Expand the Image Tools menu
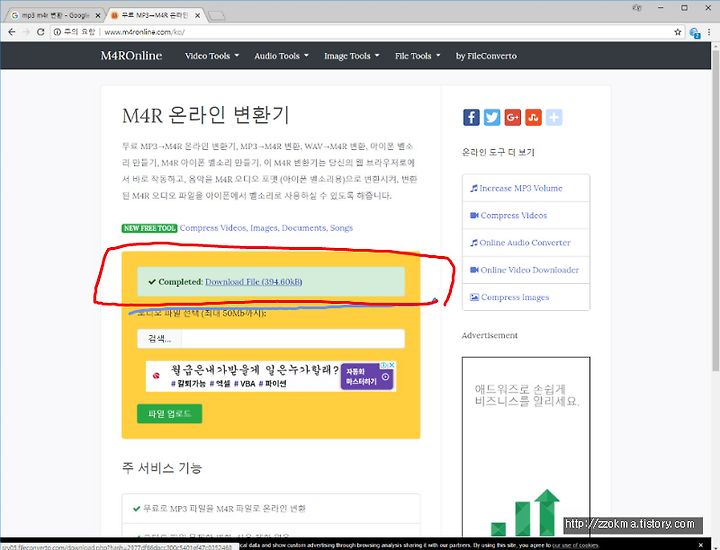The width and height of the screenshot is (720, 550). [351, 56]
